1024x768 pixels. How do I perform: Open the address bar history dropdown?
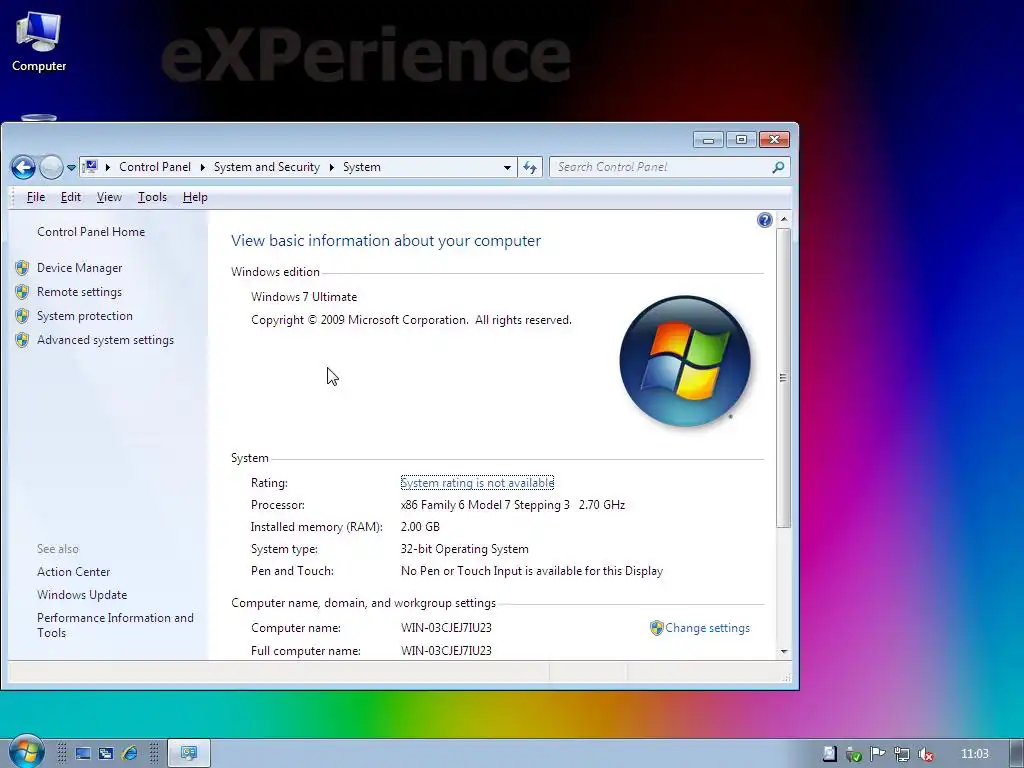click(x=507, y=168)
